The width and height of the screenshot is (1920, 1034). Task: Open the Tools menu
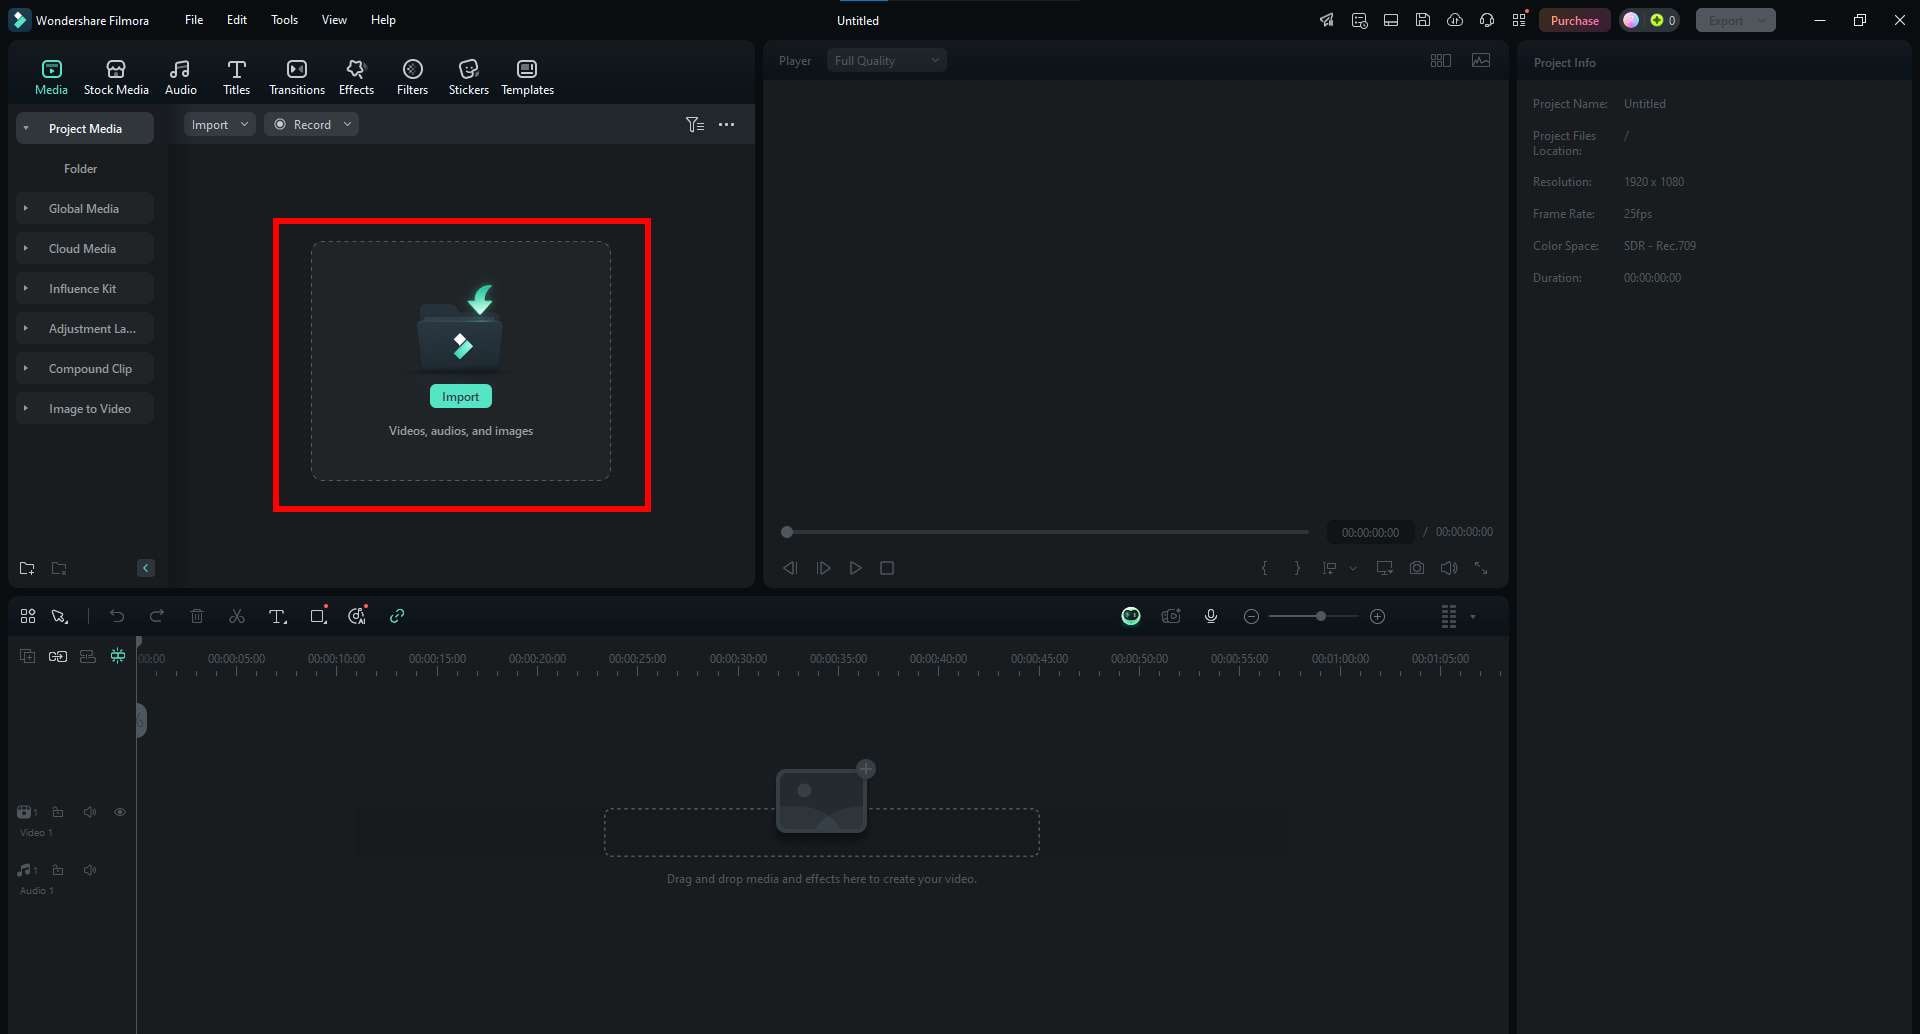pos(284,20)
